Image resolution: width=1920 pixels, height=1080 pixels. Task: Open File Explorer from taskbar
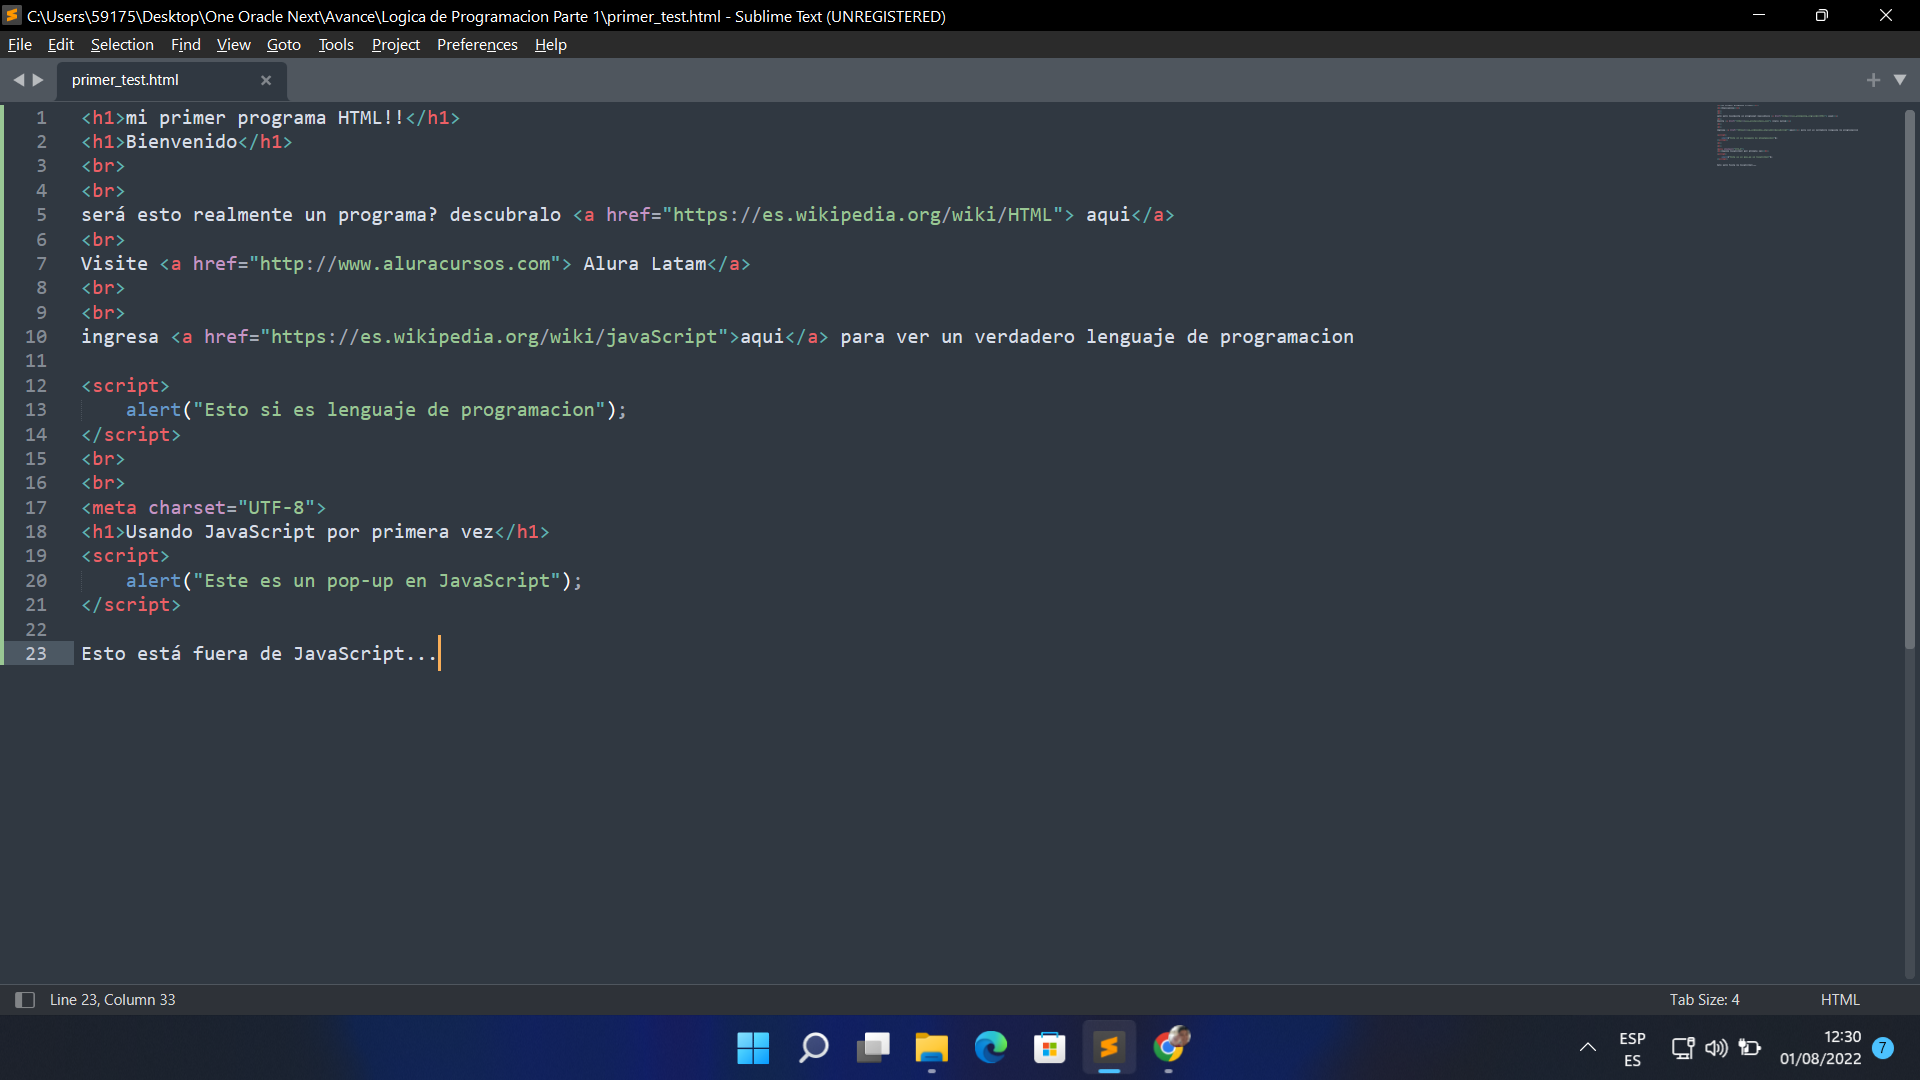pyautogui.click(x=932, y=1048)
